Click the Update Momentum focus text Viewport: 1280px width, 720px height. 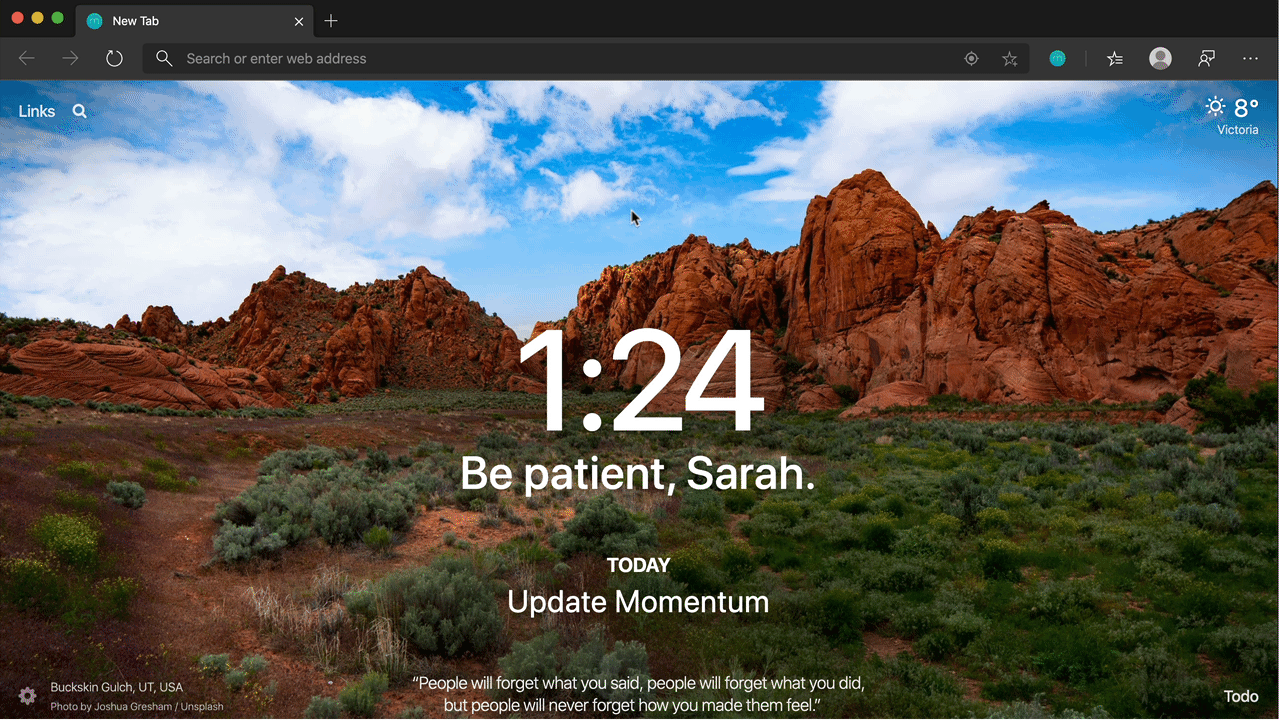[638, 602]
